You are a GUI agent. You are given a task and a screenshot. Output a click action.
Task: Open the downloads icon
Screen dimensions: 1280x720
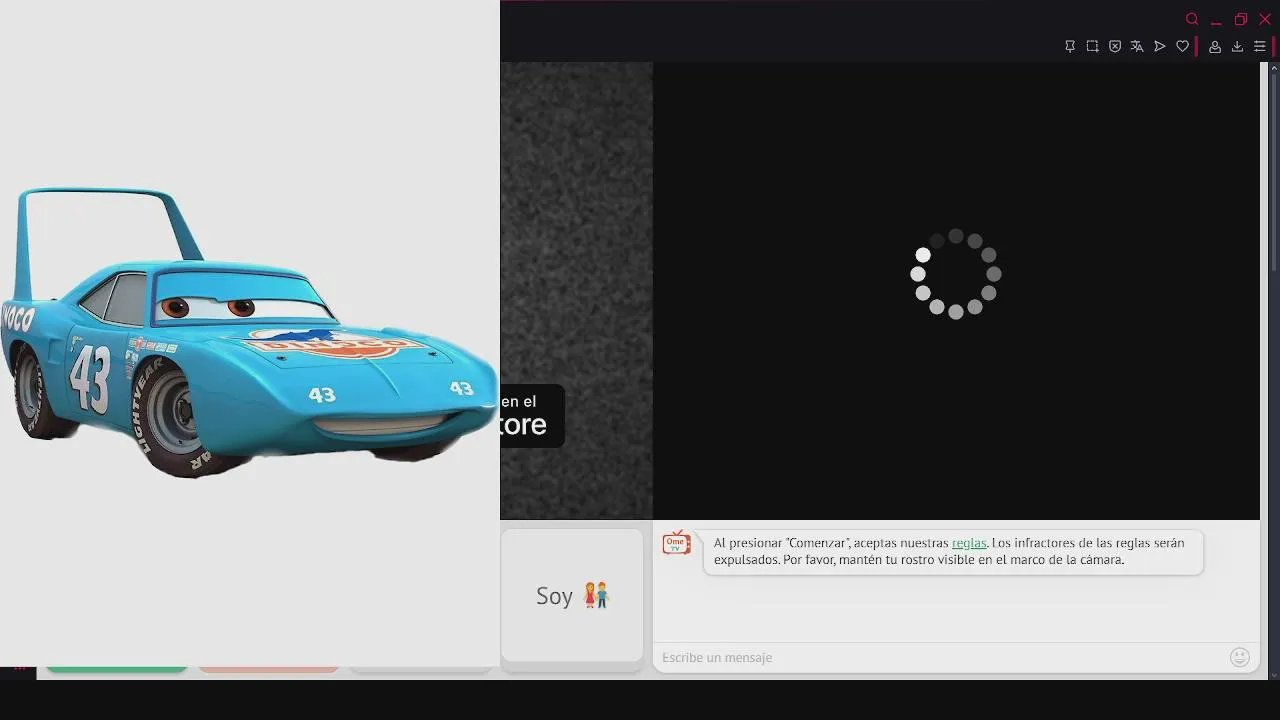[1237, 46]
